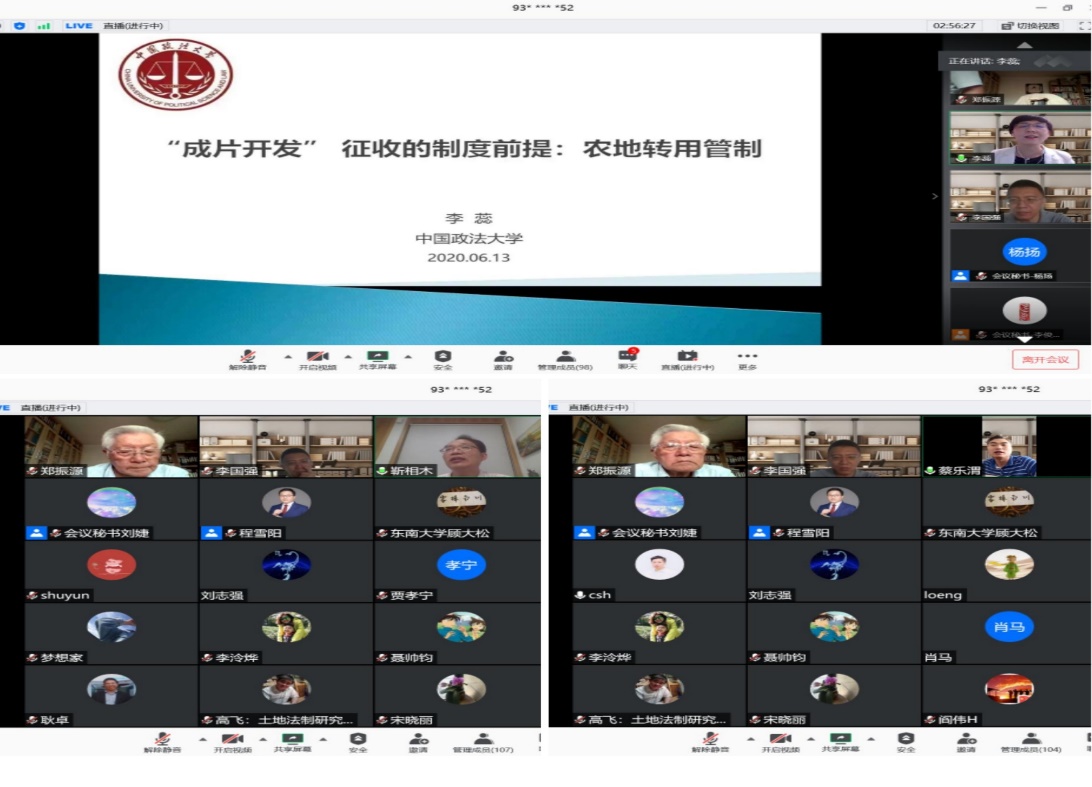Select the 靳相木 video tile
This screenshot has height=787, width=1092.
pyautogui.click(x=457, y=447)
